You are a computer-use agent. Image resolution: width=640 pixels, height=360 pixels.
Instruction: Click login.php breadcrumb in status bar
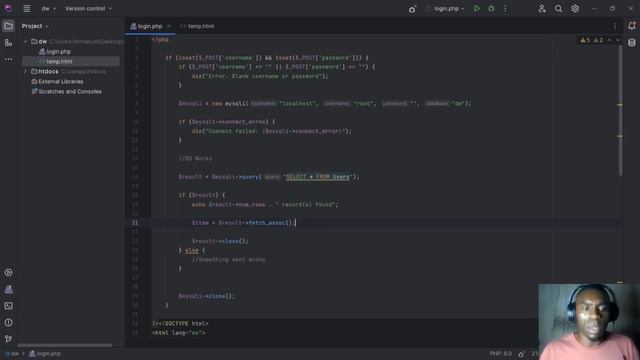click(x=46, y=354)
